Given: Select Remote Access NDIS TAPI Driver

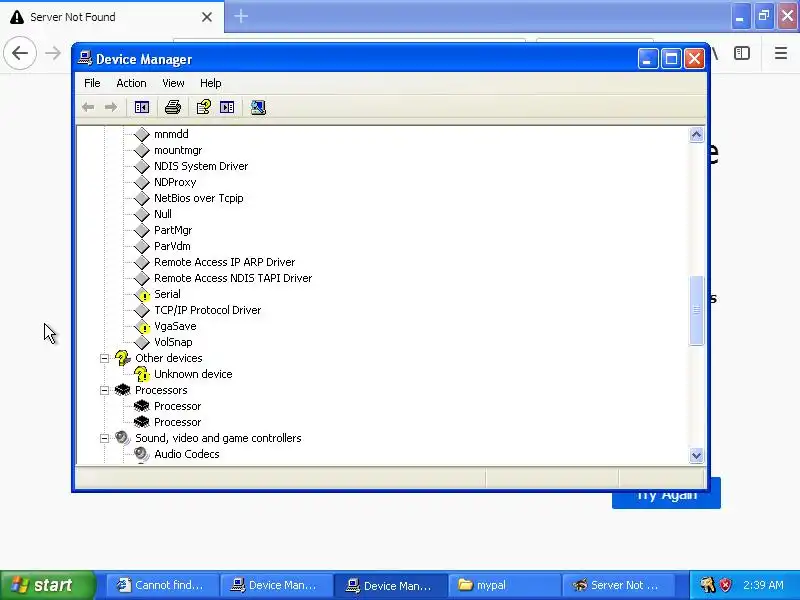Looking at the screenshot, I should point(233,278).
